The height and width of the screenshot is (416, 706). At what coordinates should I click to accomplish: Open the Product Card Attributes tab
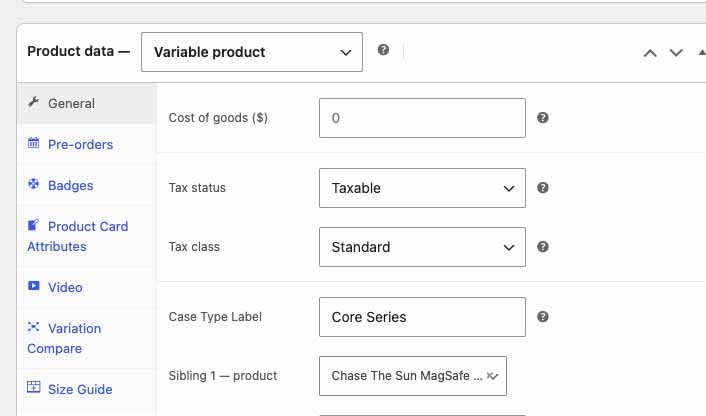(x=86, y=236)
